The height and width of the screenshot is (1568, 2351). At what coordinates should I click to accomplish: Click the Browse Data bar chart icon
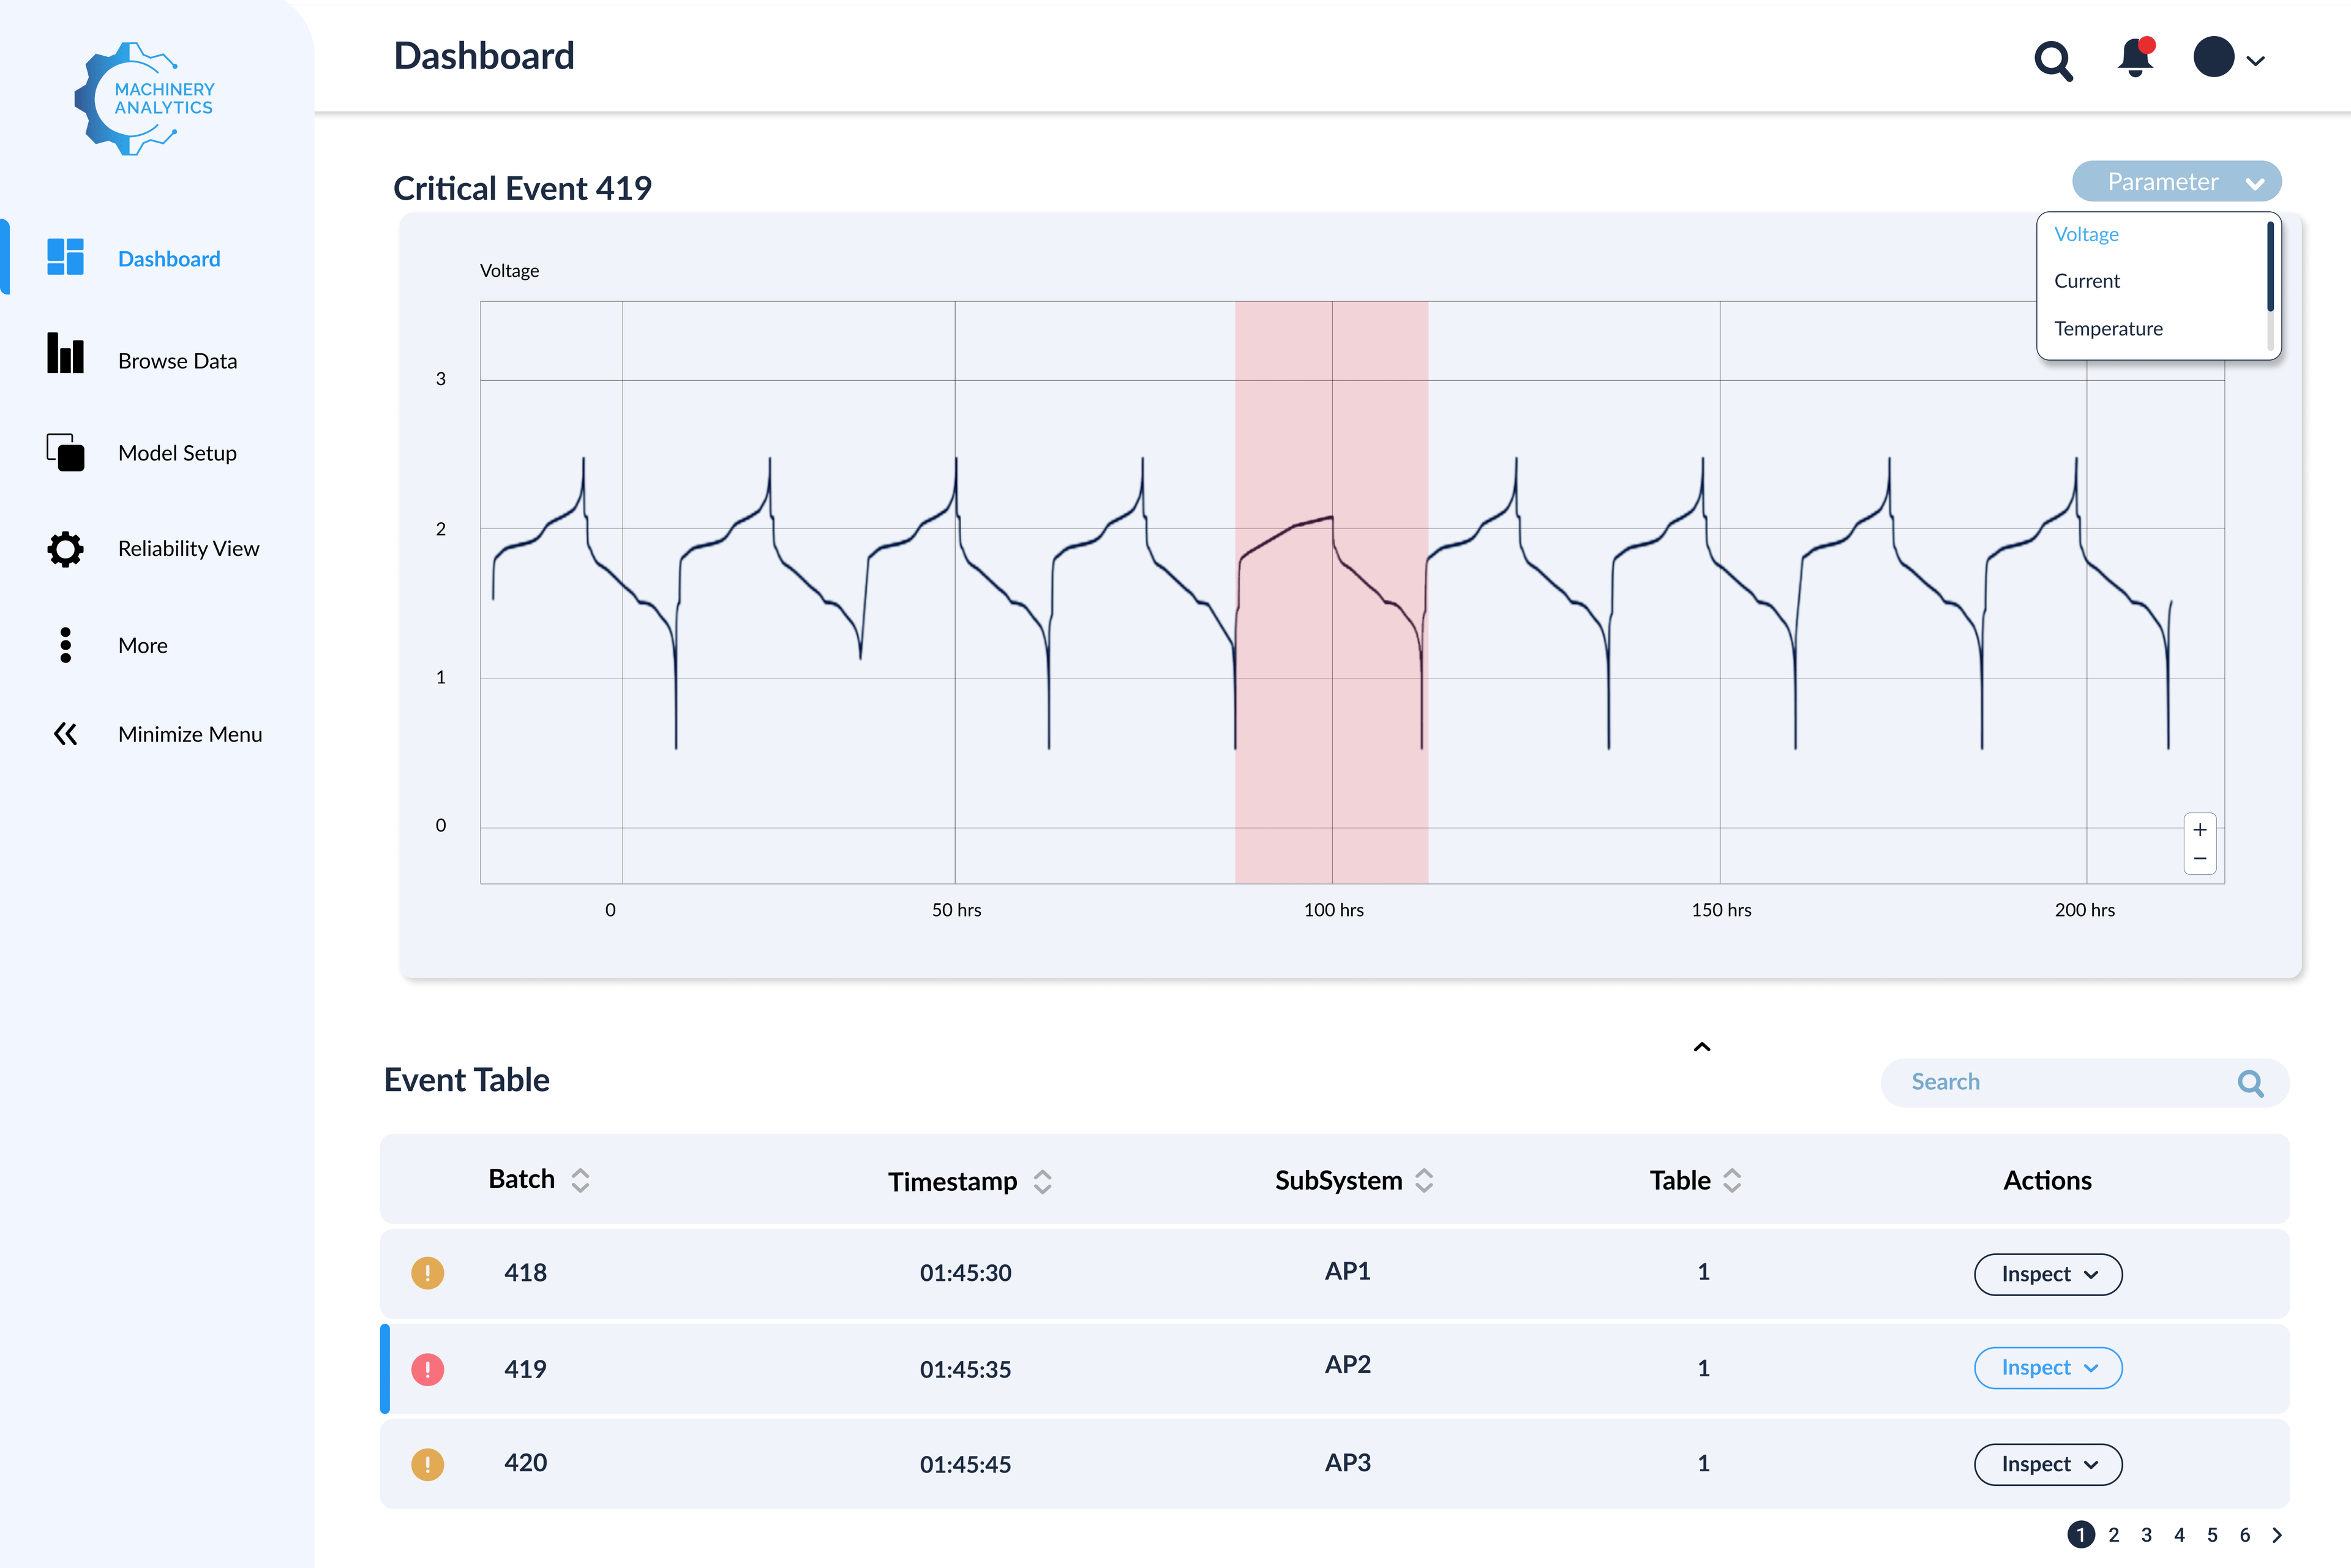[x=65, y=354]
